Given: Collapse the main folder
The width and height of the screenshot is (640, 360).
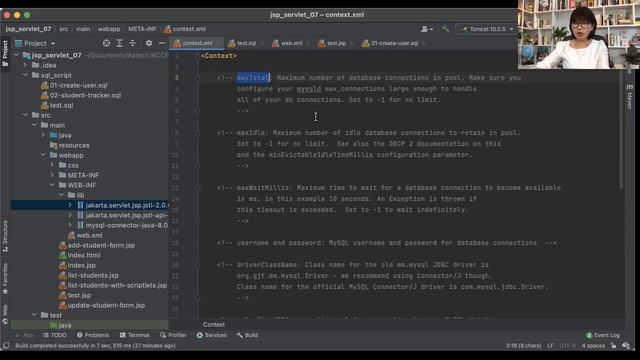Looking at the screenshot, I should [35, 125].
